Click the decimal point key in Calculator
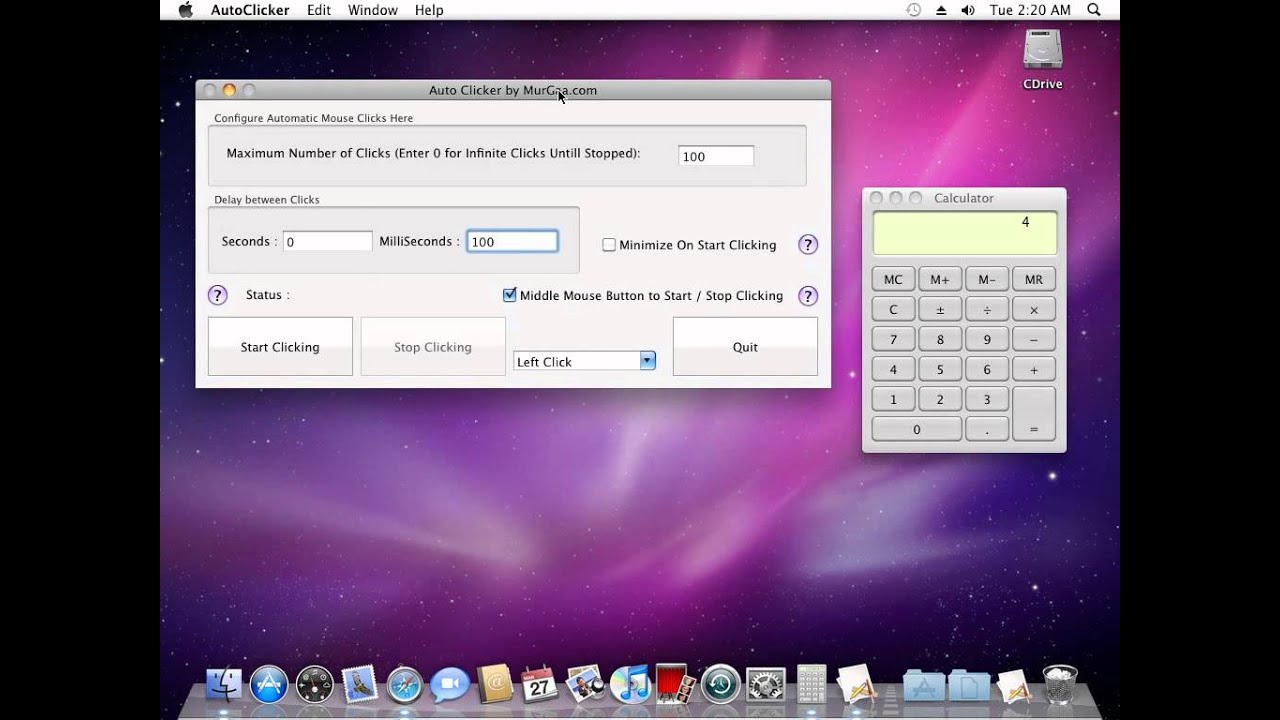The image size is (1280, 720). click(987, 429)
